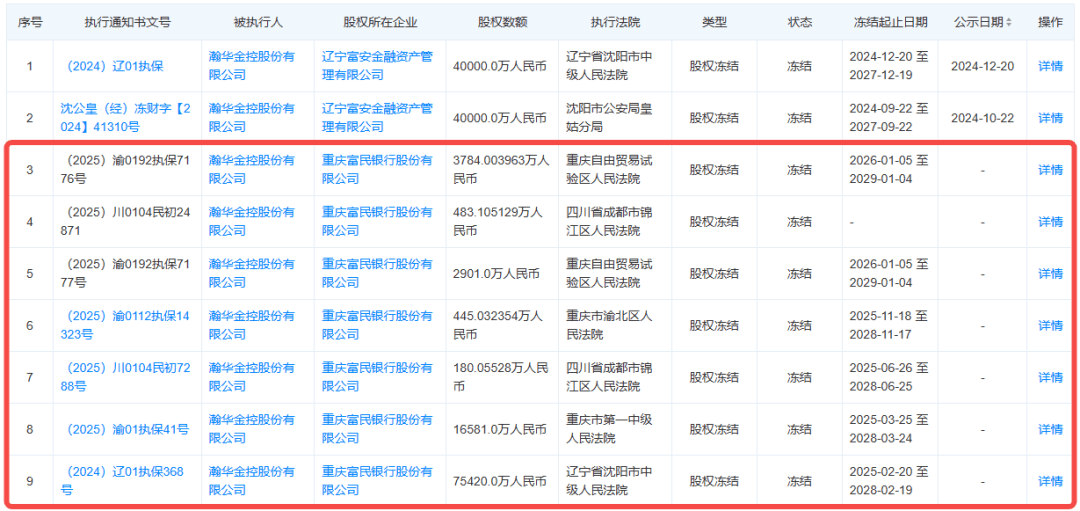Select freeze period 2024-09-22 至 2027-09-22

point(889,118)
